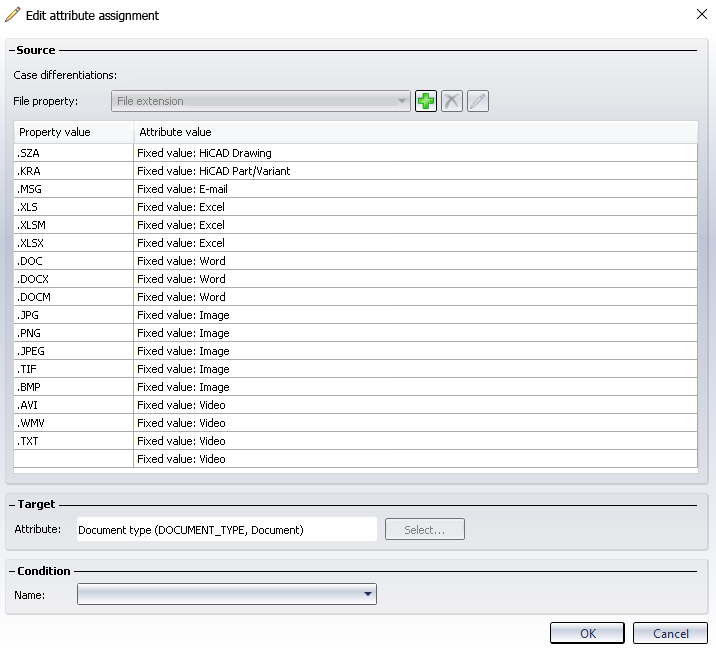Select the .BMP property value
716x651 pixels.
(74, 387)
